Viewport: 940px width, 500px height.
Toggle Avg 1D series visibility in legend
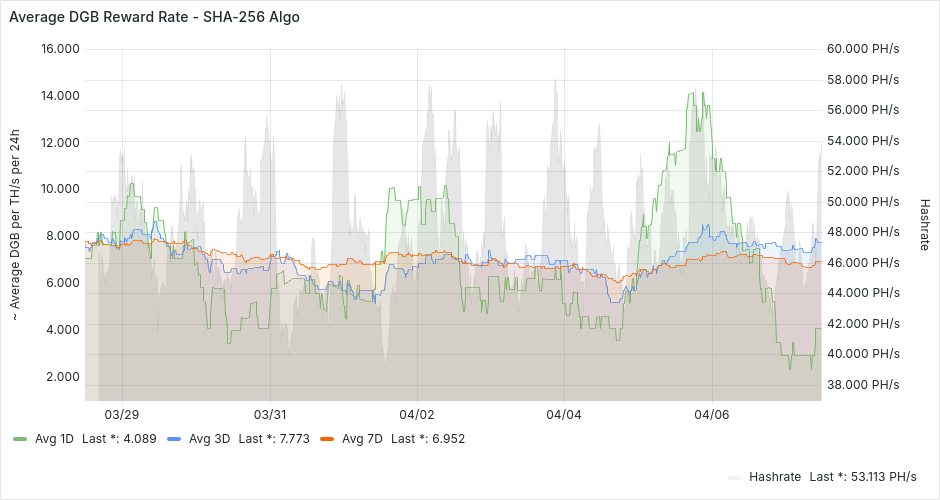point(56,438)
